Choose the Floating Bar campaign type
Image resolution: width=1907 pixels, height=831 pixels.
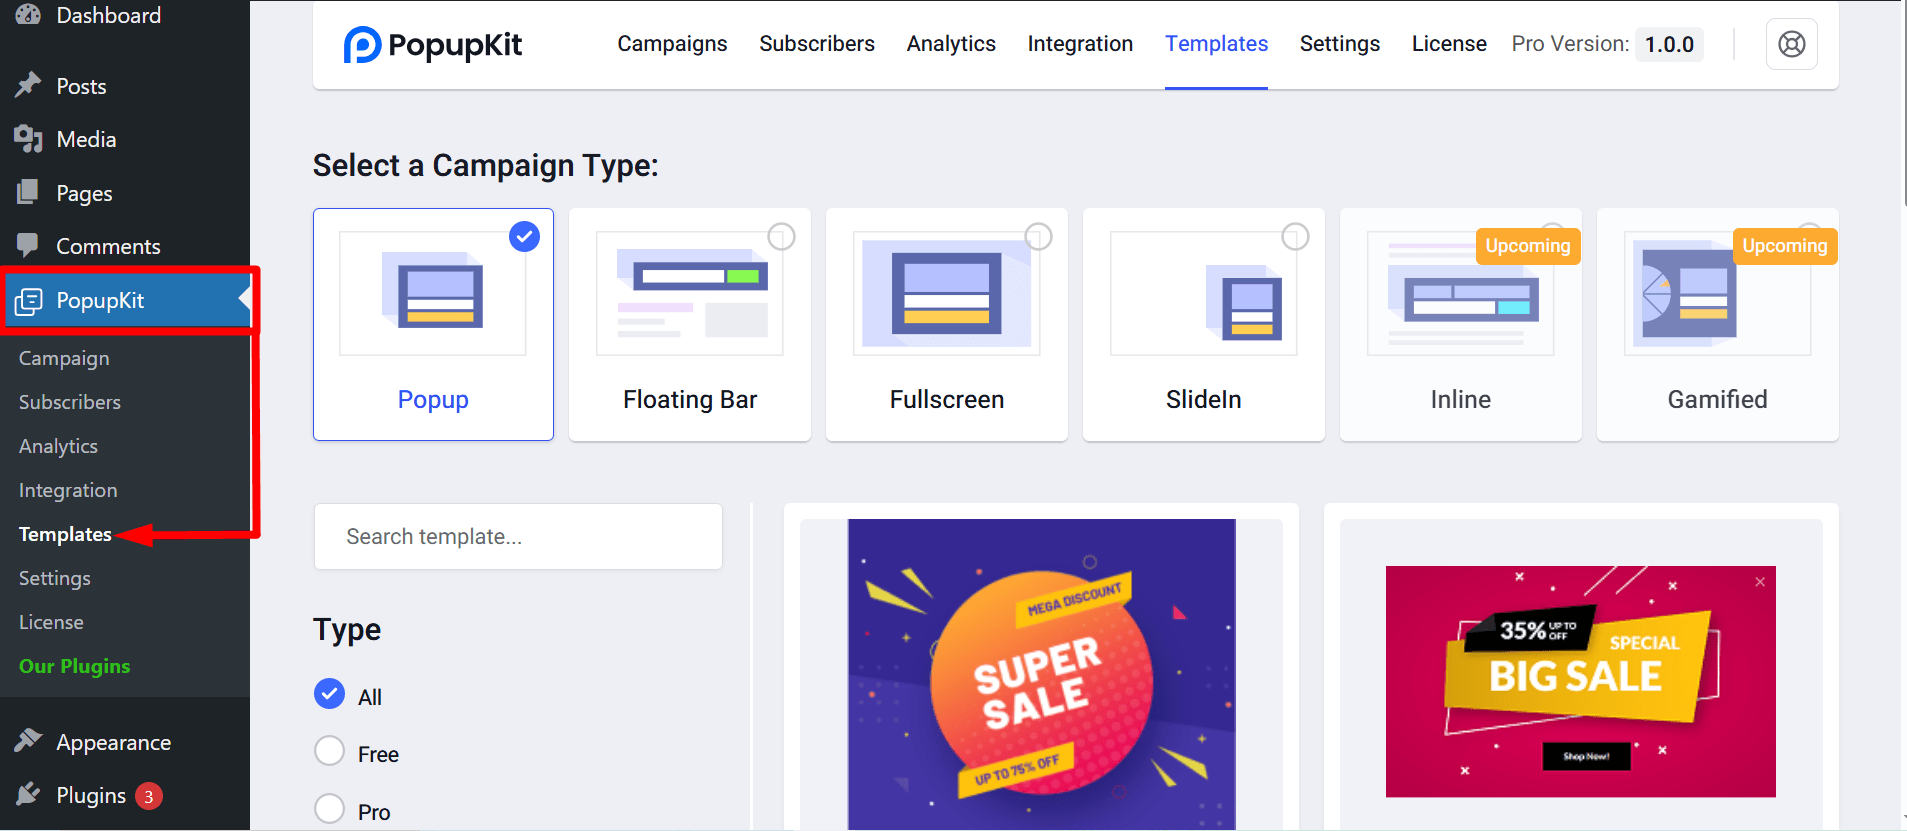coord(689,324)
